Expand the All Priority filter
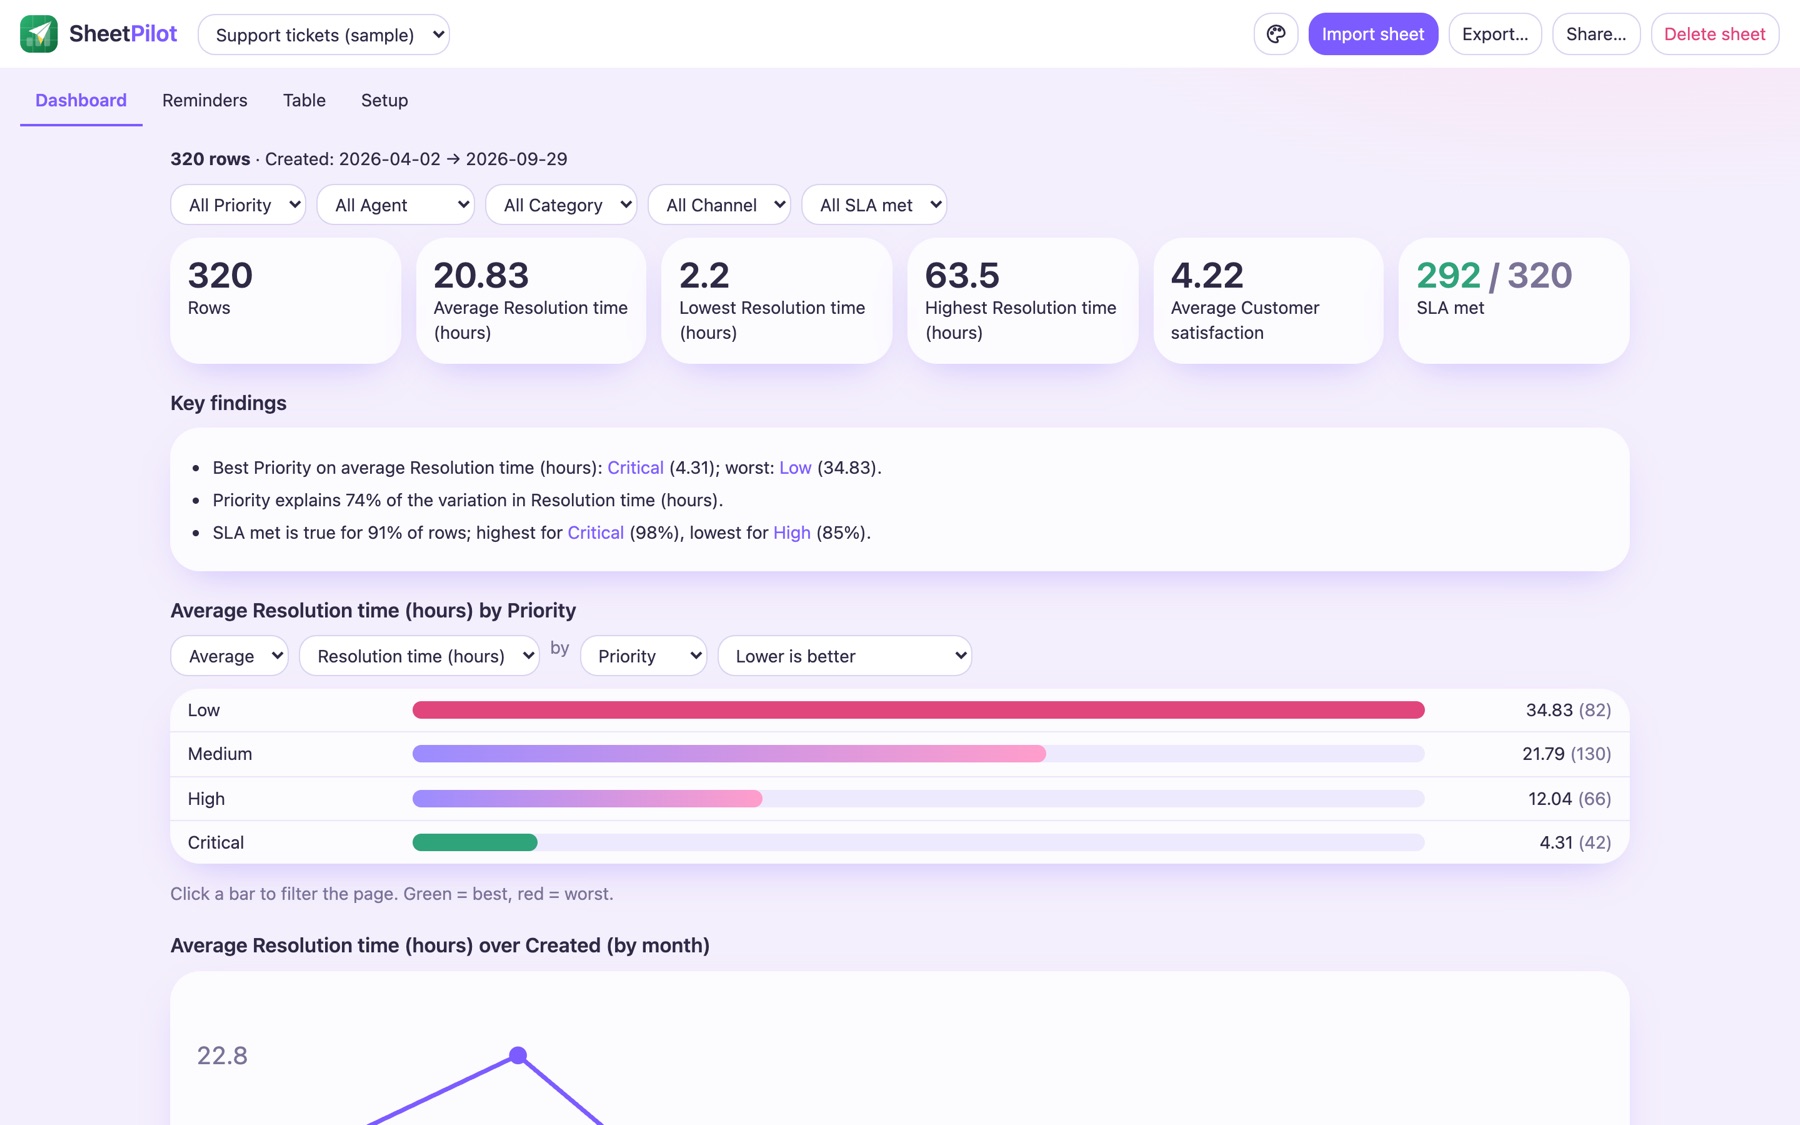 pos(238,205)
